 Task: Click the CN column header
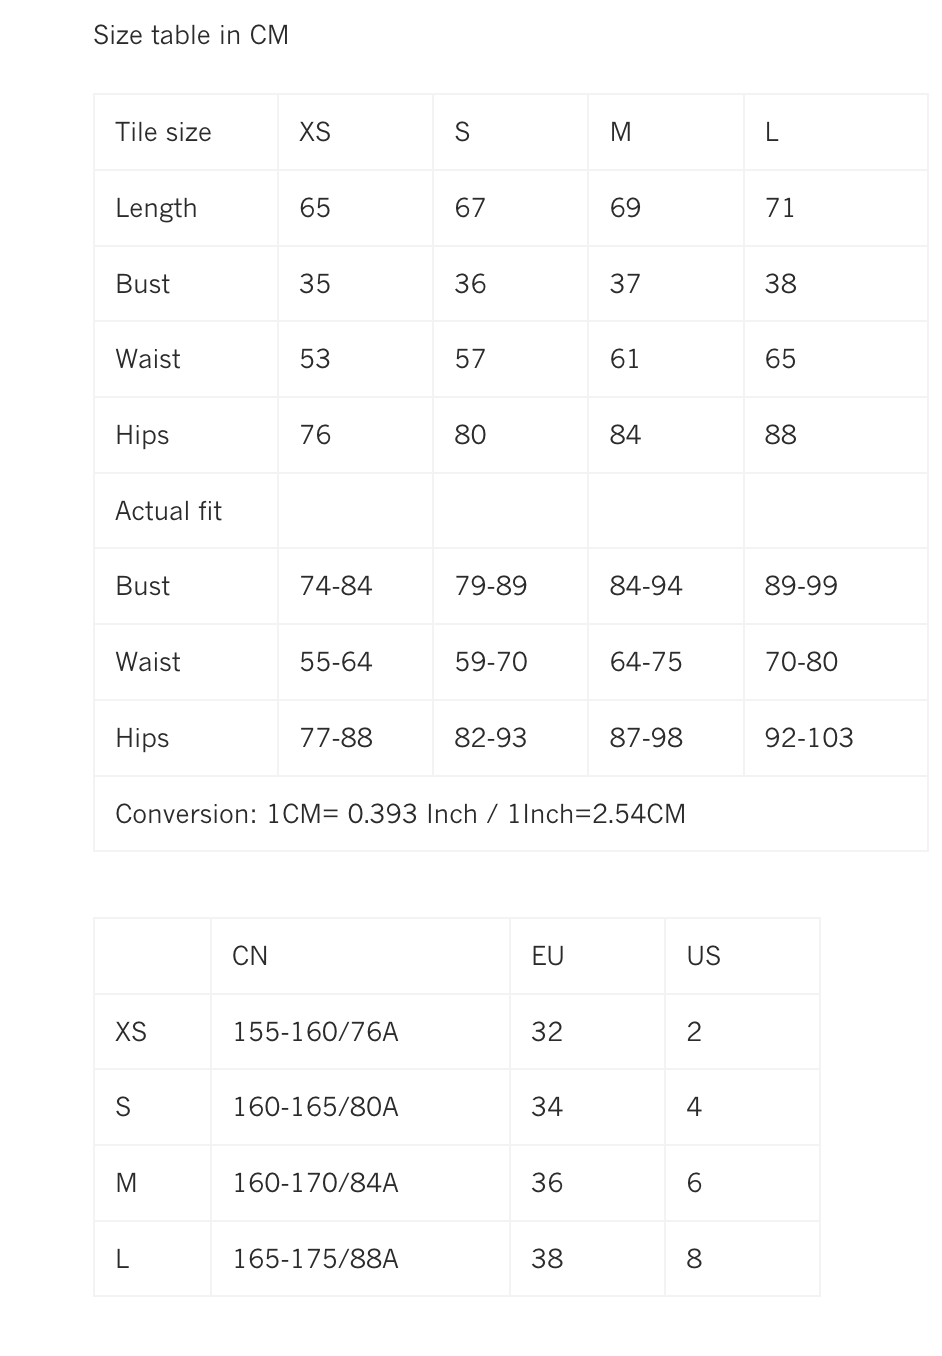250,956
